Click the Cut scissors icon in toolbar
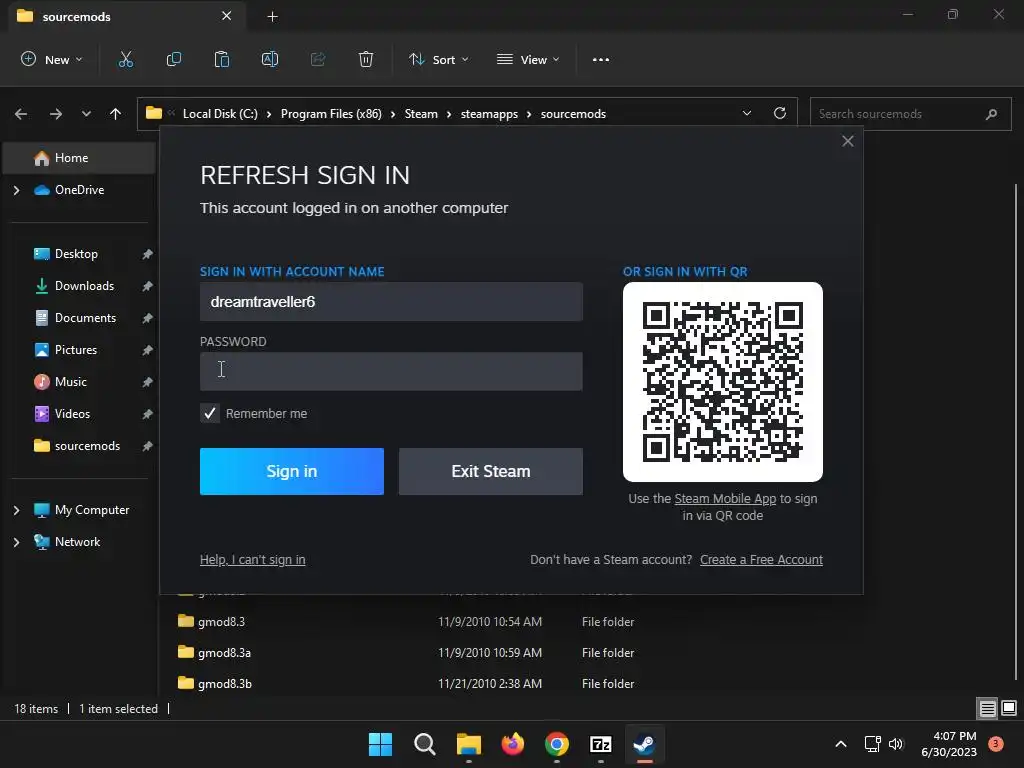Screen dimensions: 1024x768 125,59
